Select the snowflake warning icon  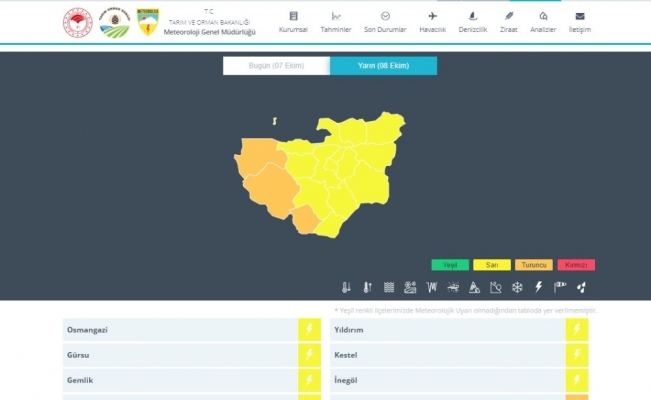coord(517,288)
